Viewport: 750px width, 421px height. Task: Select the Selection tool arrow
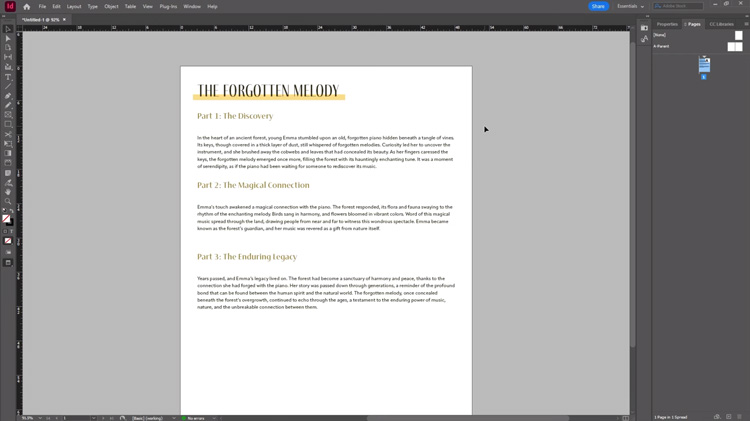(x=8, y=29)
